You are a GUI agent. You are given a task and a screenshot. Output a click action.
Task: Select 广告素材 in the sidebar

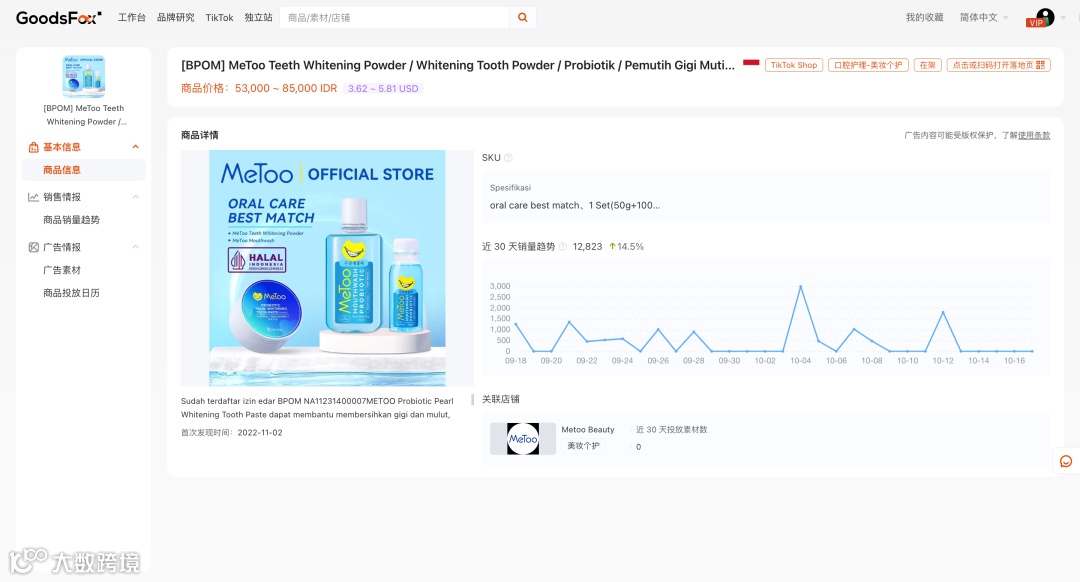pyautogui.click(x=62, y=270)
